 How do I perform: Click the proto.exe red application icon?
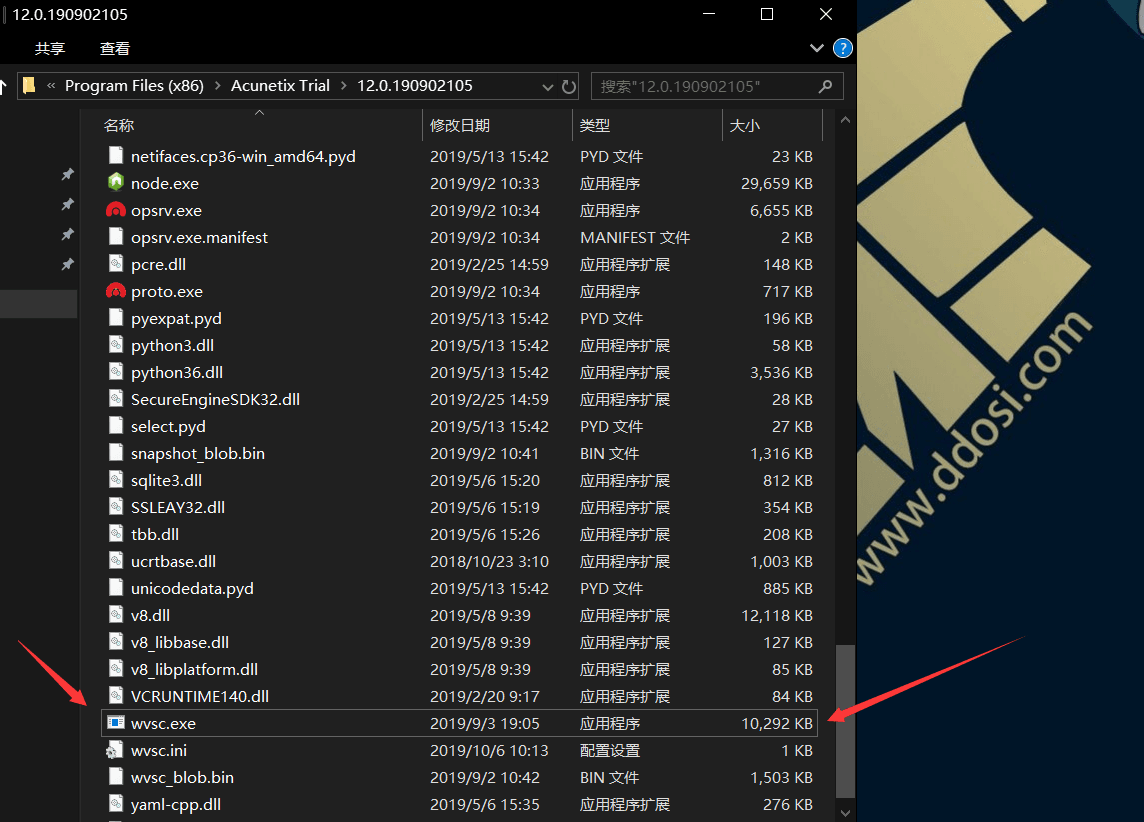pos(115,291)
